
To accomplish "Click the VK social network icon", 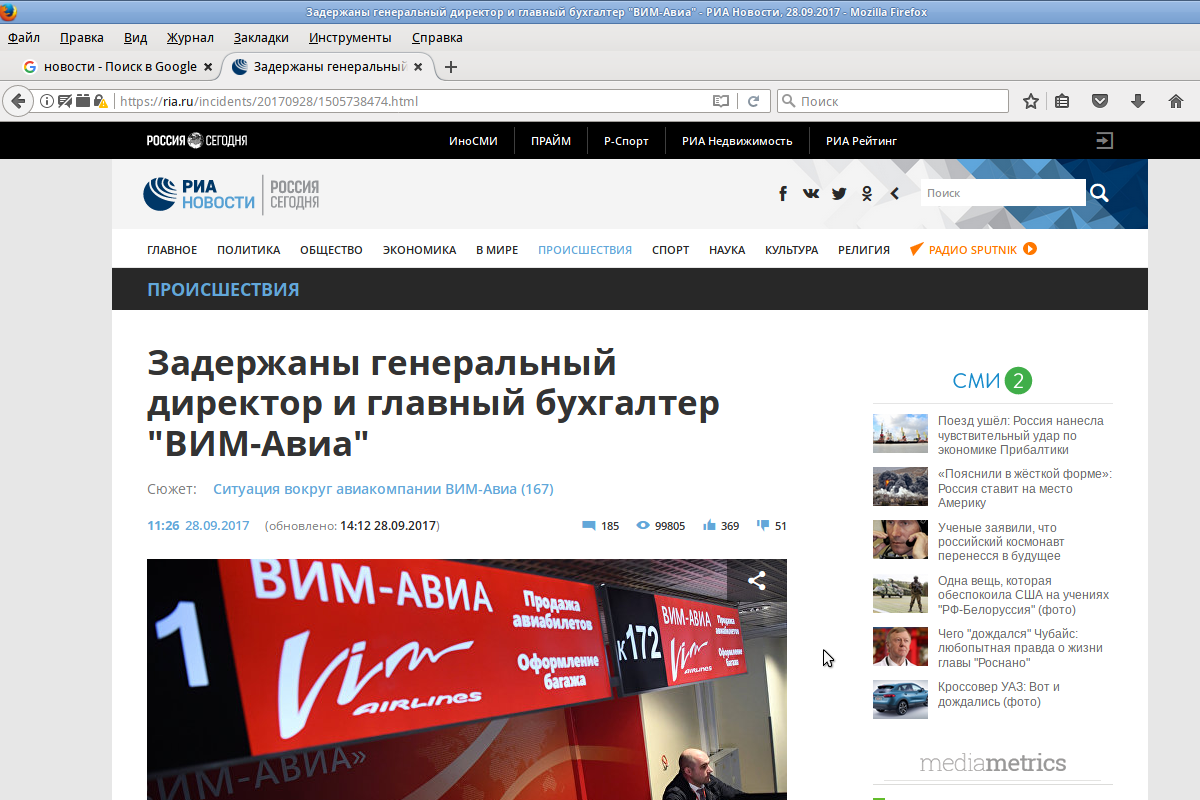I will (811, 194).
